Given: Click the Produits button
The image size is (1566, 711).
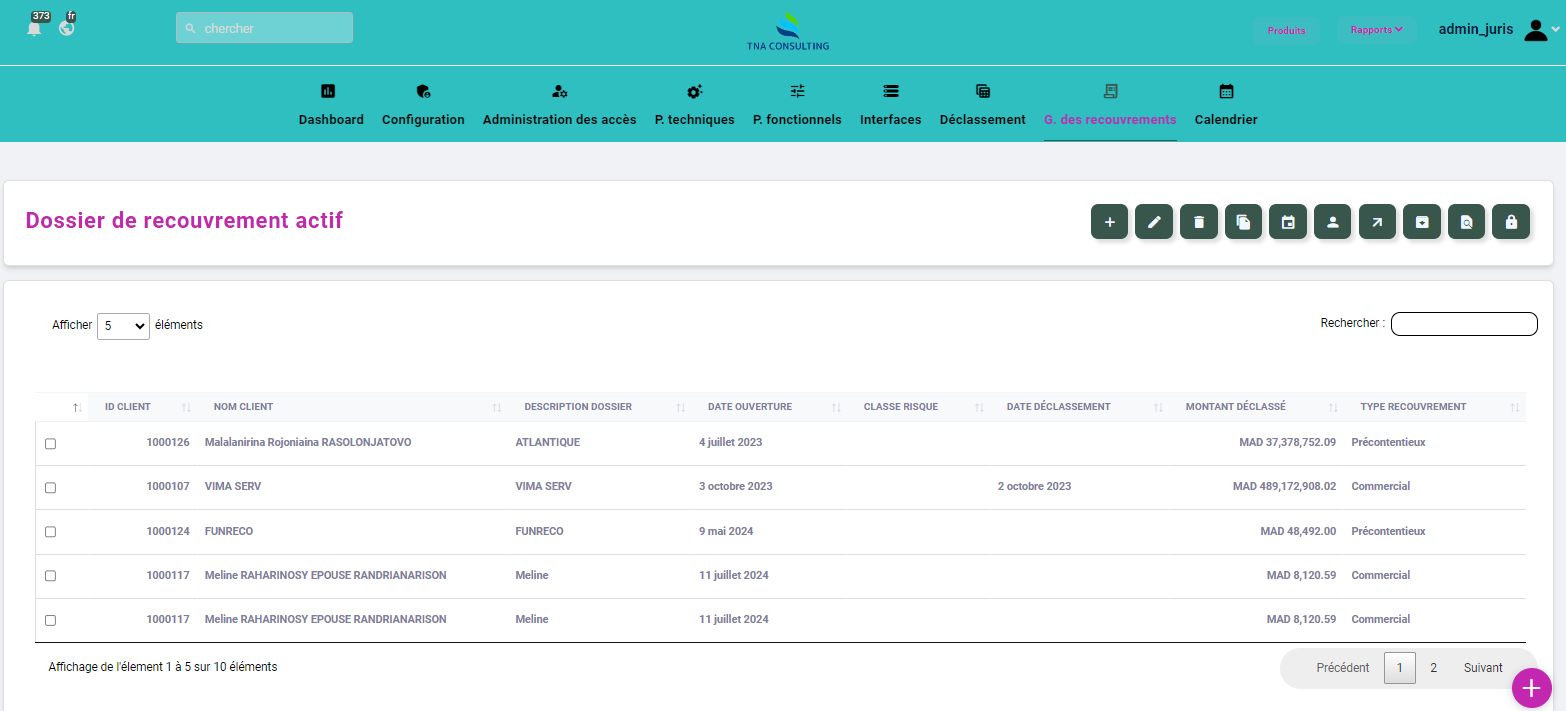Looking at the screenshot, I should click(x=1286, y=30).
